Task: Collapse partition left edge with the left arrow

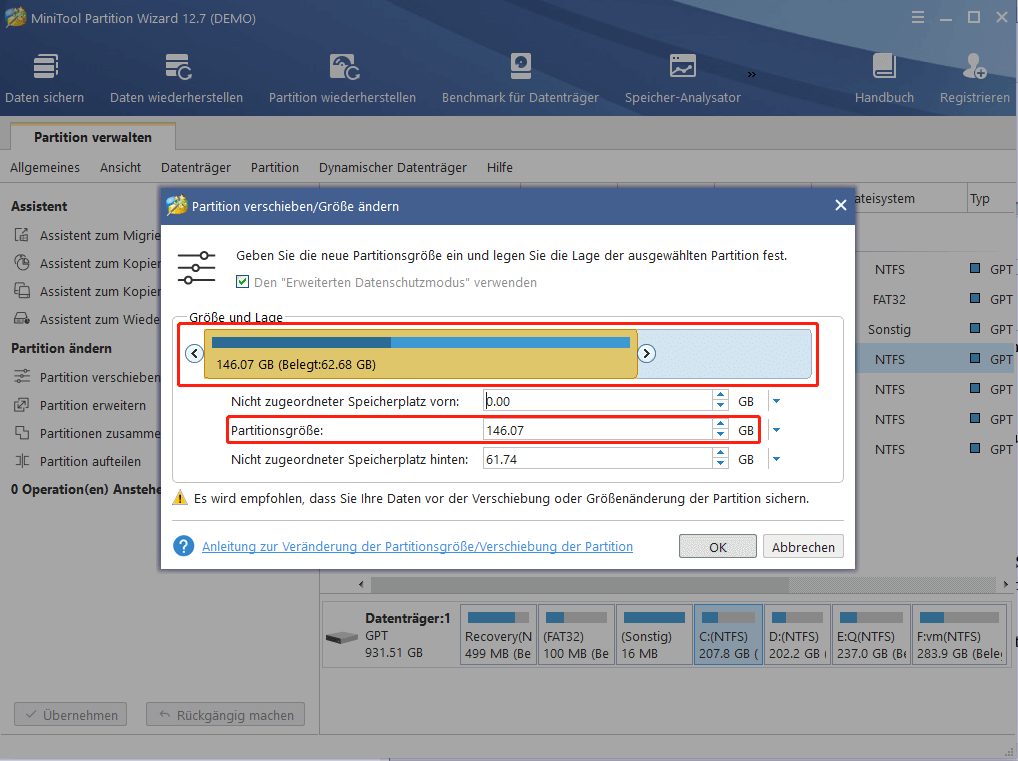Action: click(x=194, y=352)
